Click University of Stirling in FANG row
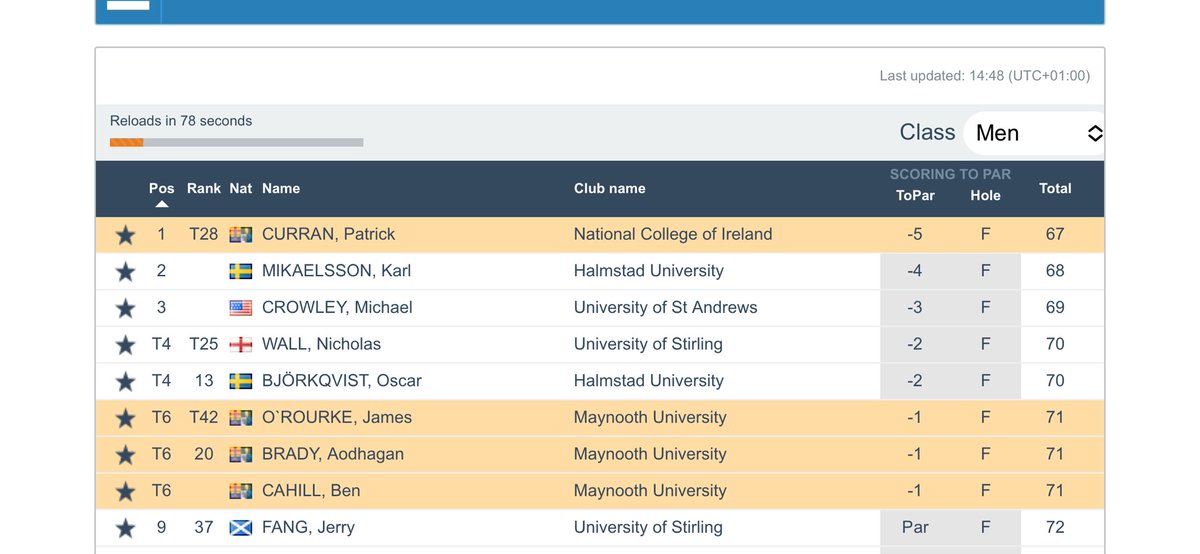 [648, 527]
